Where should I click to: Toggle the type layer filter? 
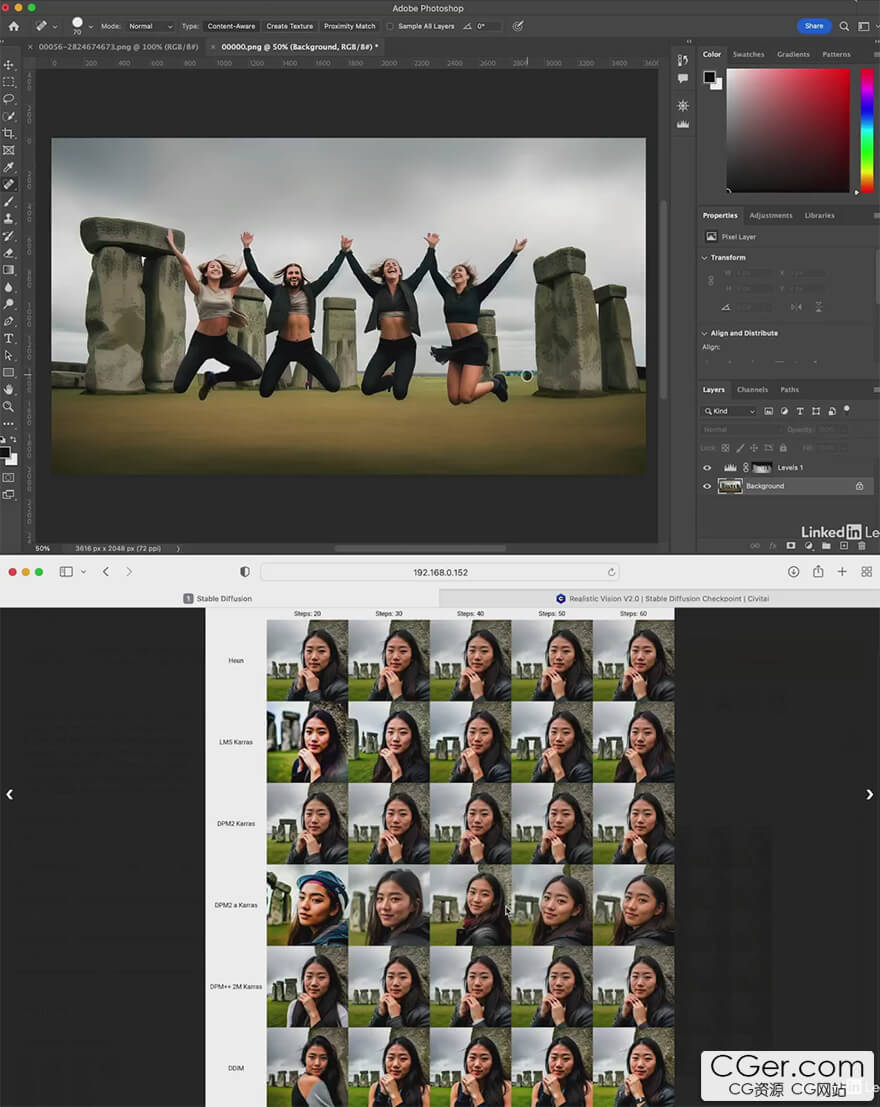tap(800, 411)
